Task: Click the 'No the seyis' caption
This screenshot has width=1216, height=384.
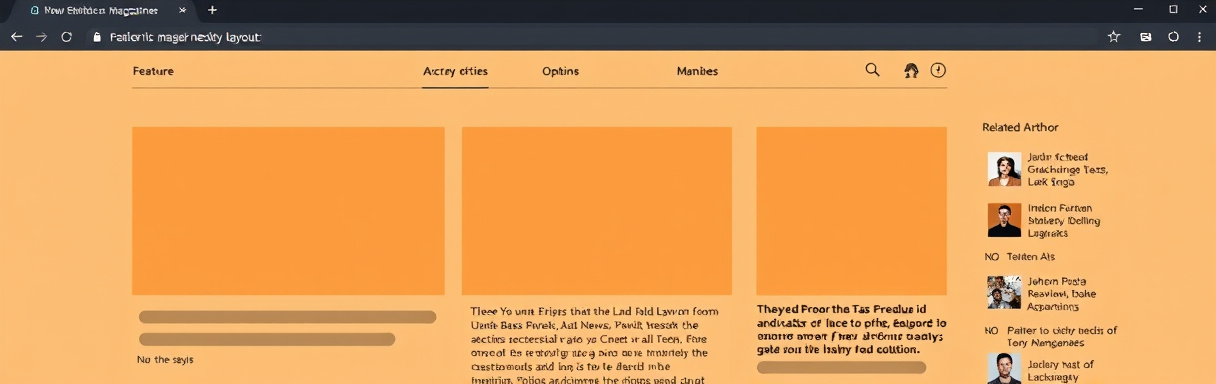Action: point(165,359)
